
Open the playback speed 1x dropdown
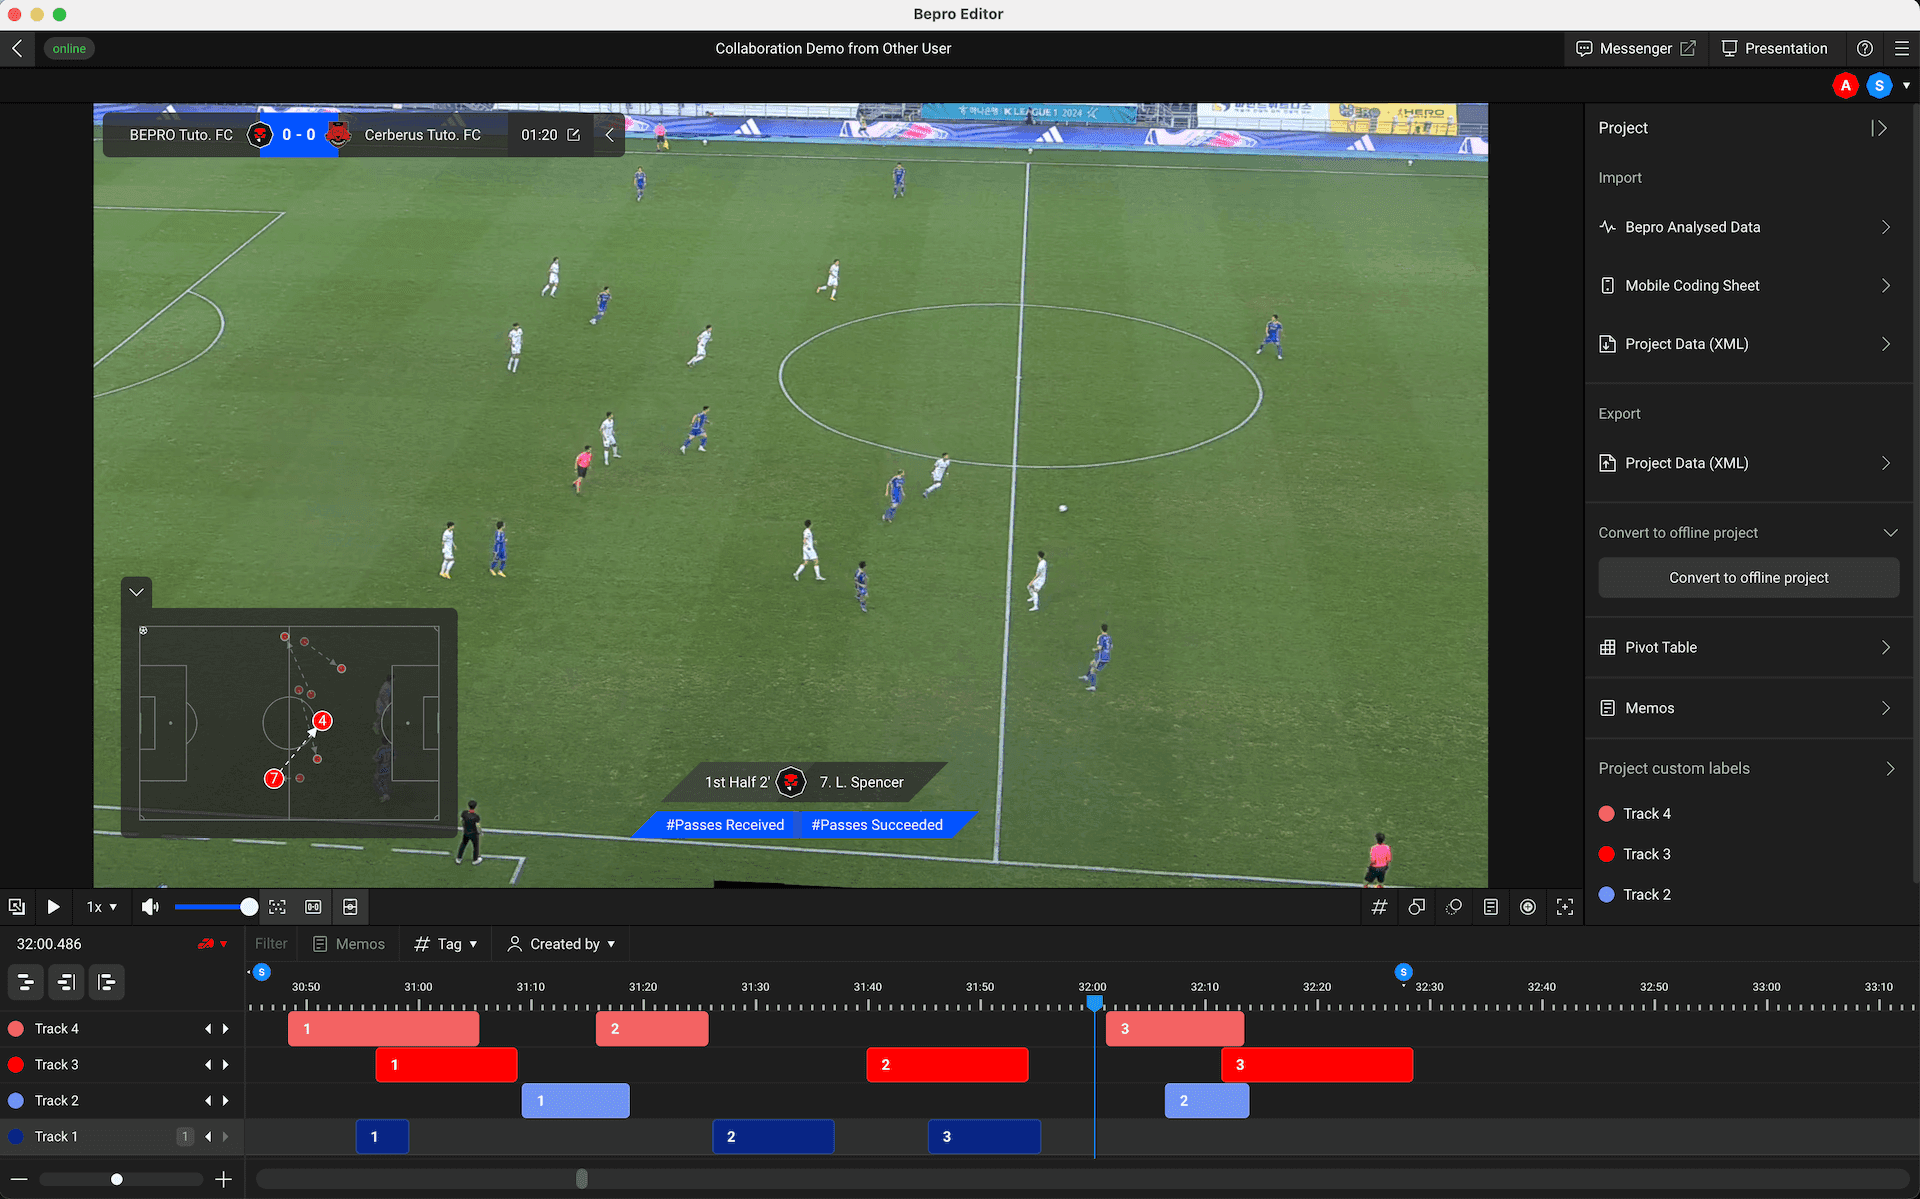[102, 907]
